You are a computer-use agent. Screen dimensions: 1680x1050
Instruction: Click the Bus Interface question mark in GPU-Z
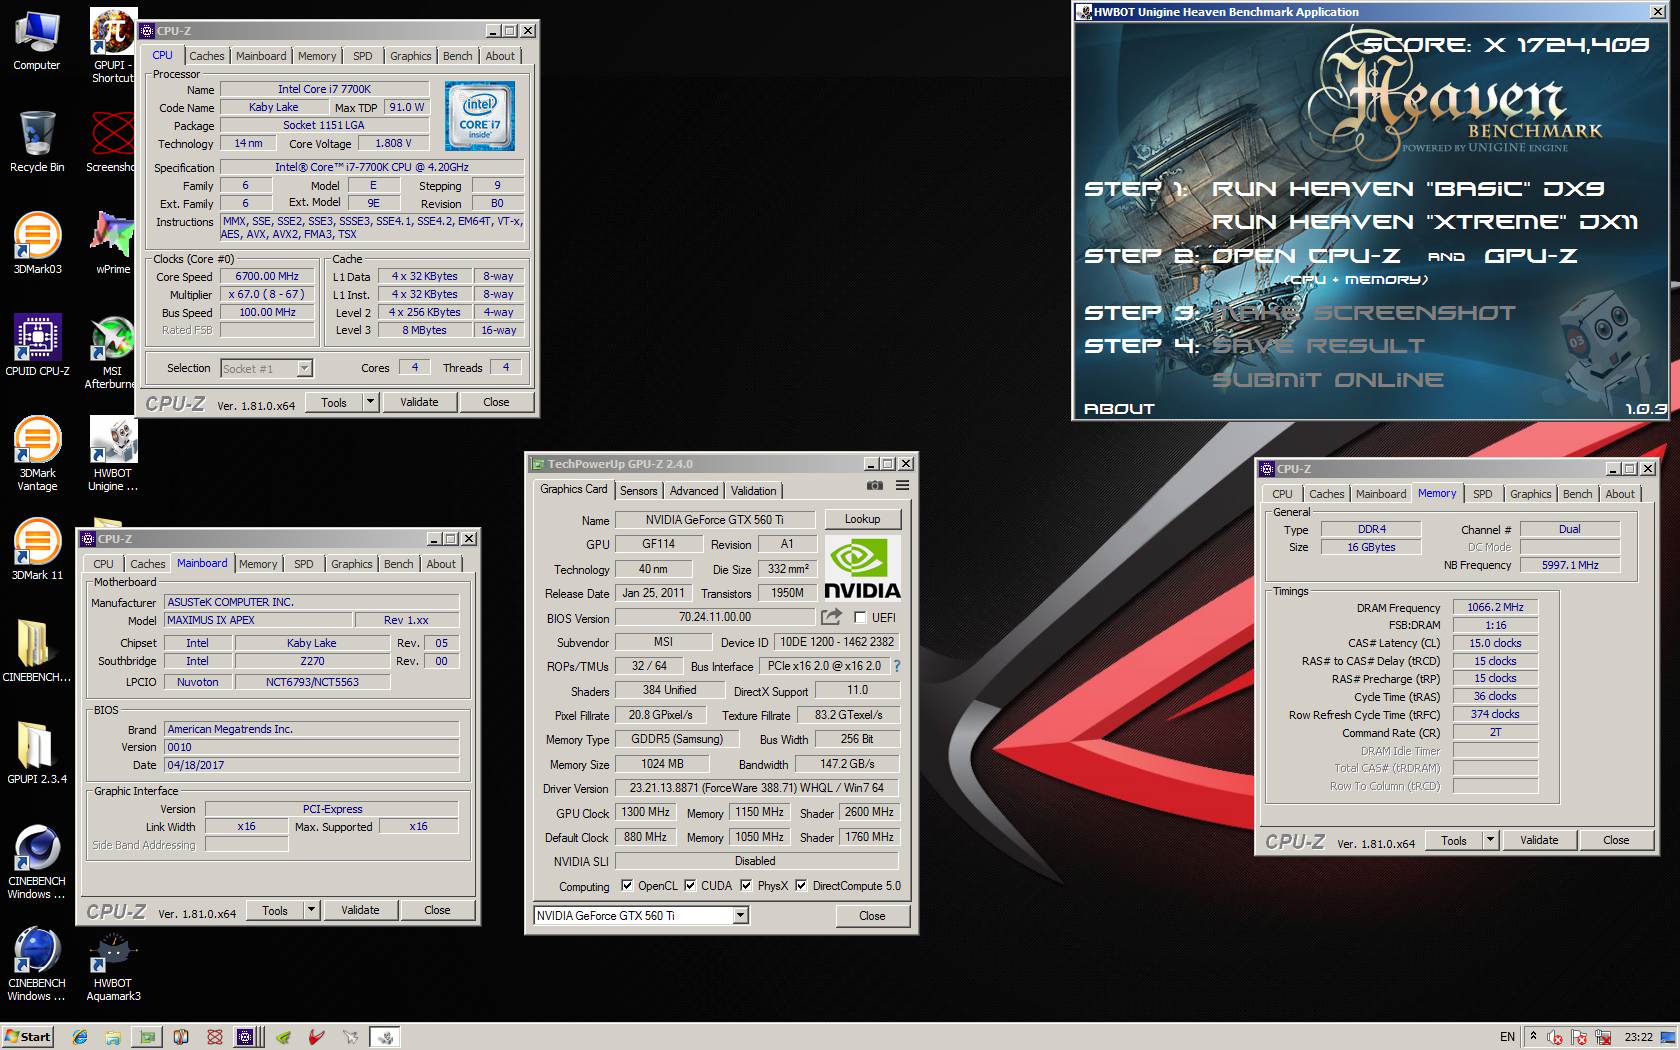pos(896,666)
